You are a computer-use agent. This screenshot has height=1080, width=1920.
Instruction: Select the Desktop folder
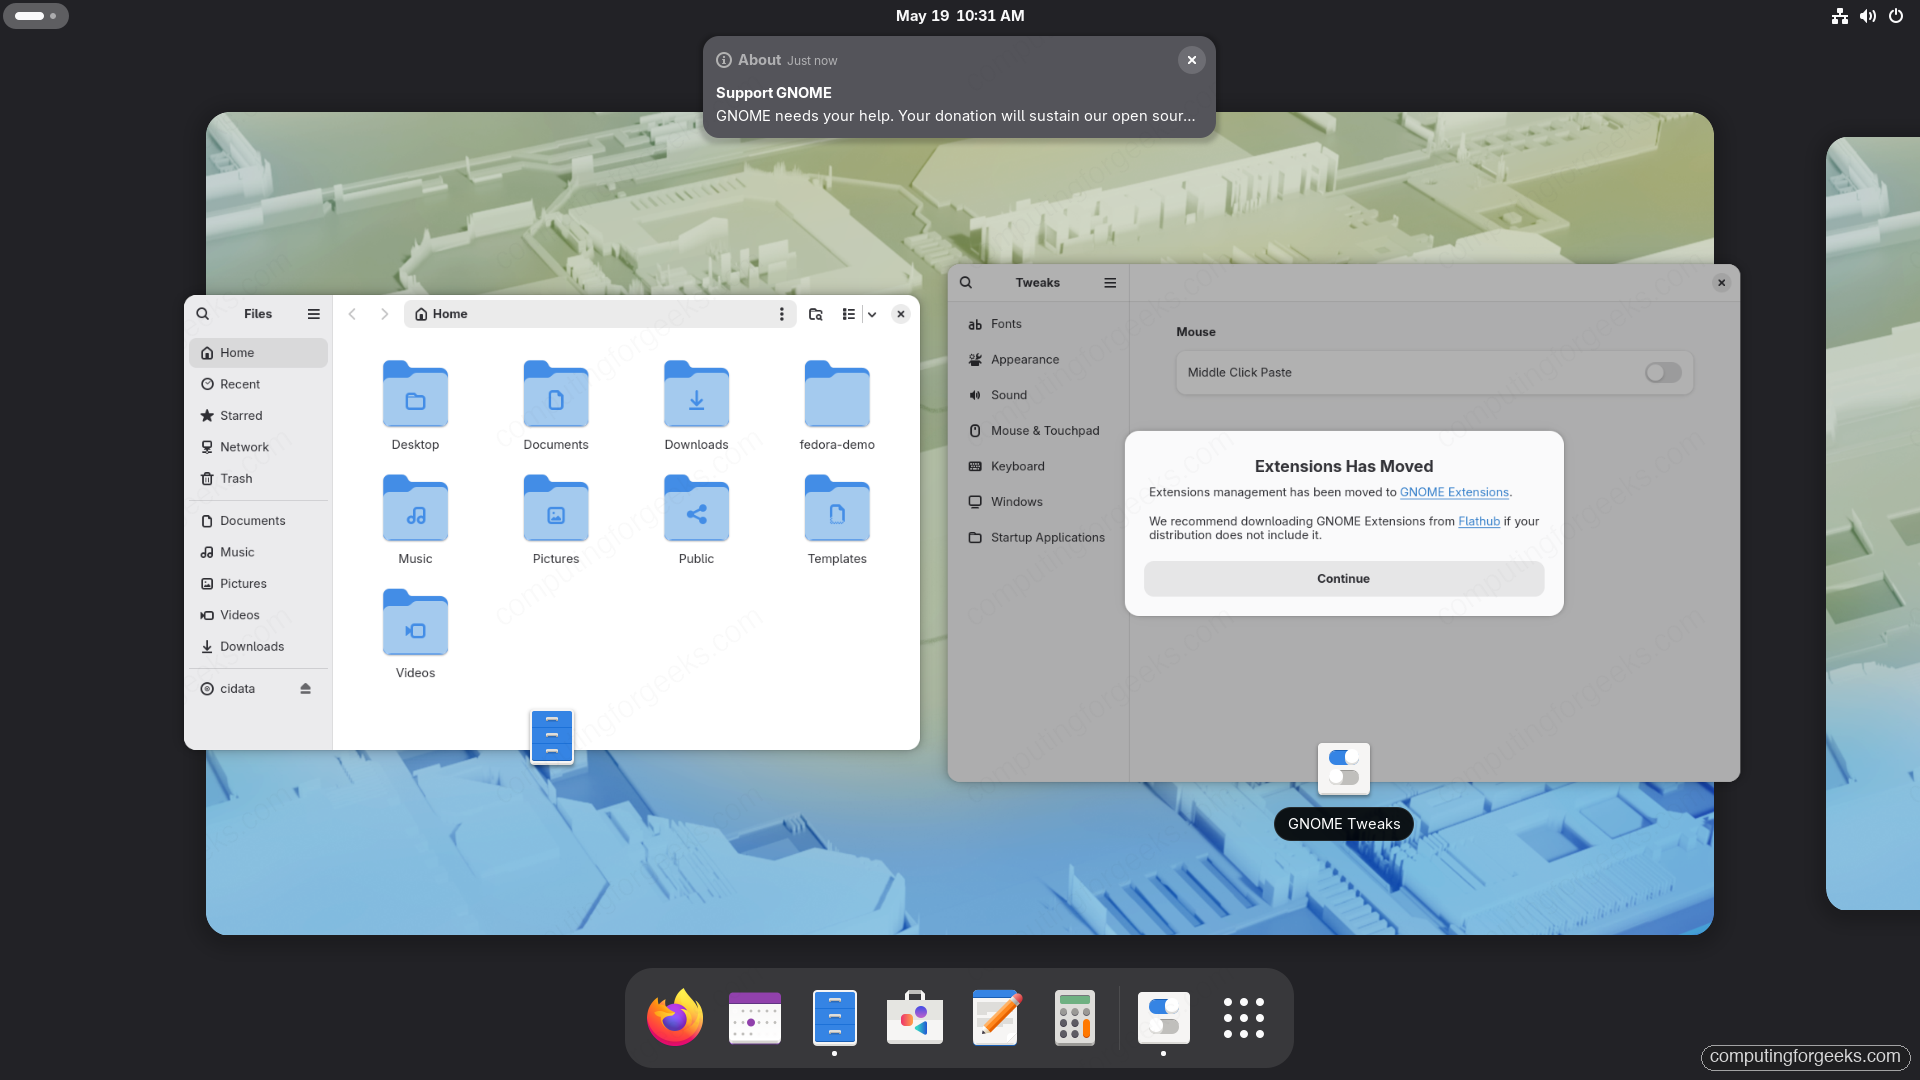(415, 405)
